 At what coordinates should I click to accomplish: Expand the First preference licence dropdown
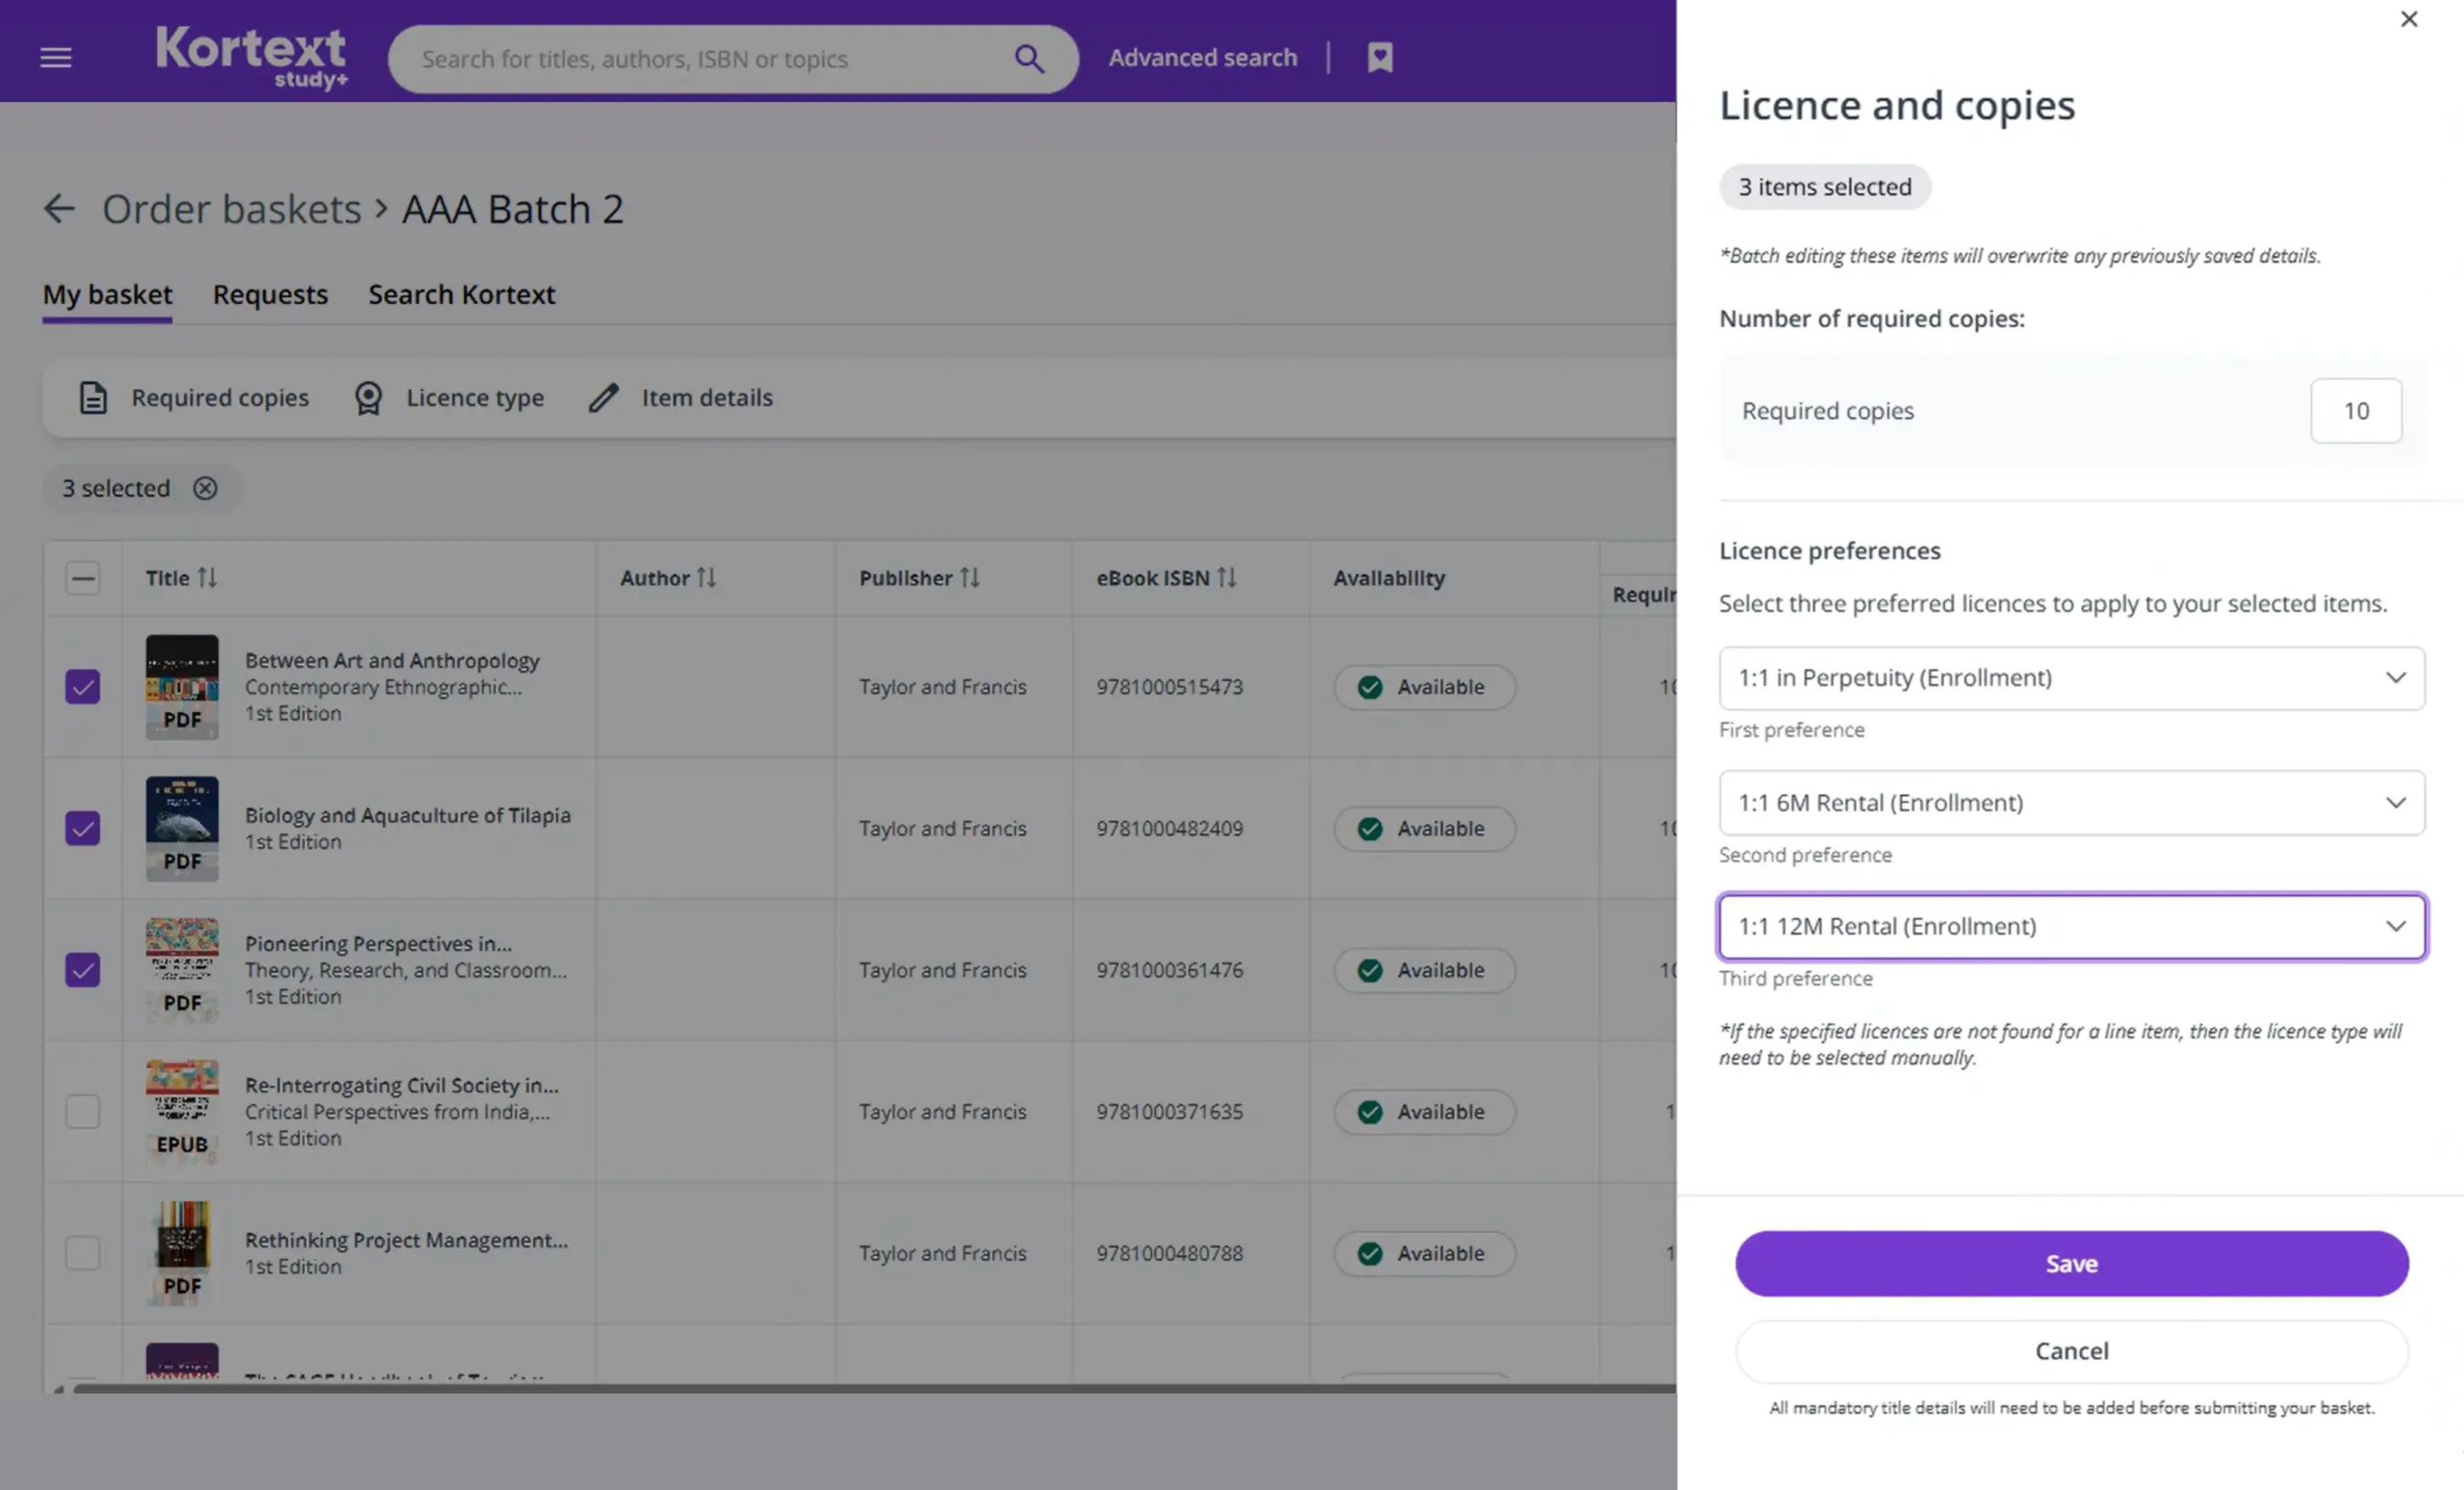(x=2071, y=678)
